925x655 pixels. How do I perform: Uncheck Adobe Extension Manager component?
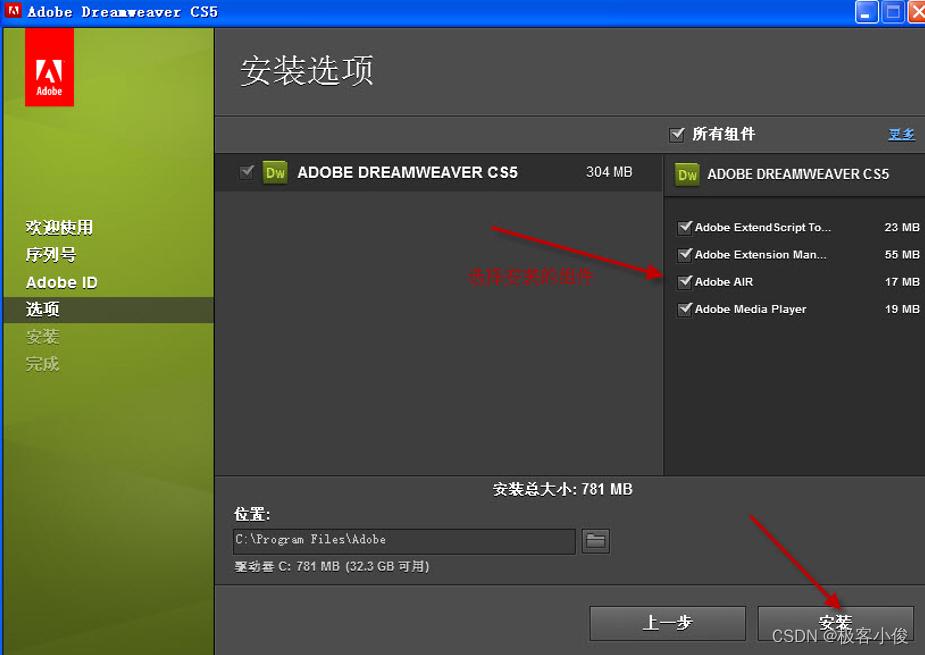684,254
